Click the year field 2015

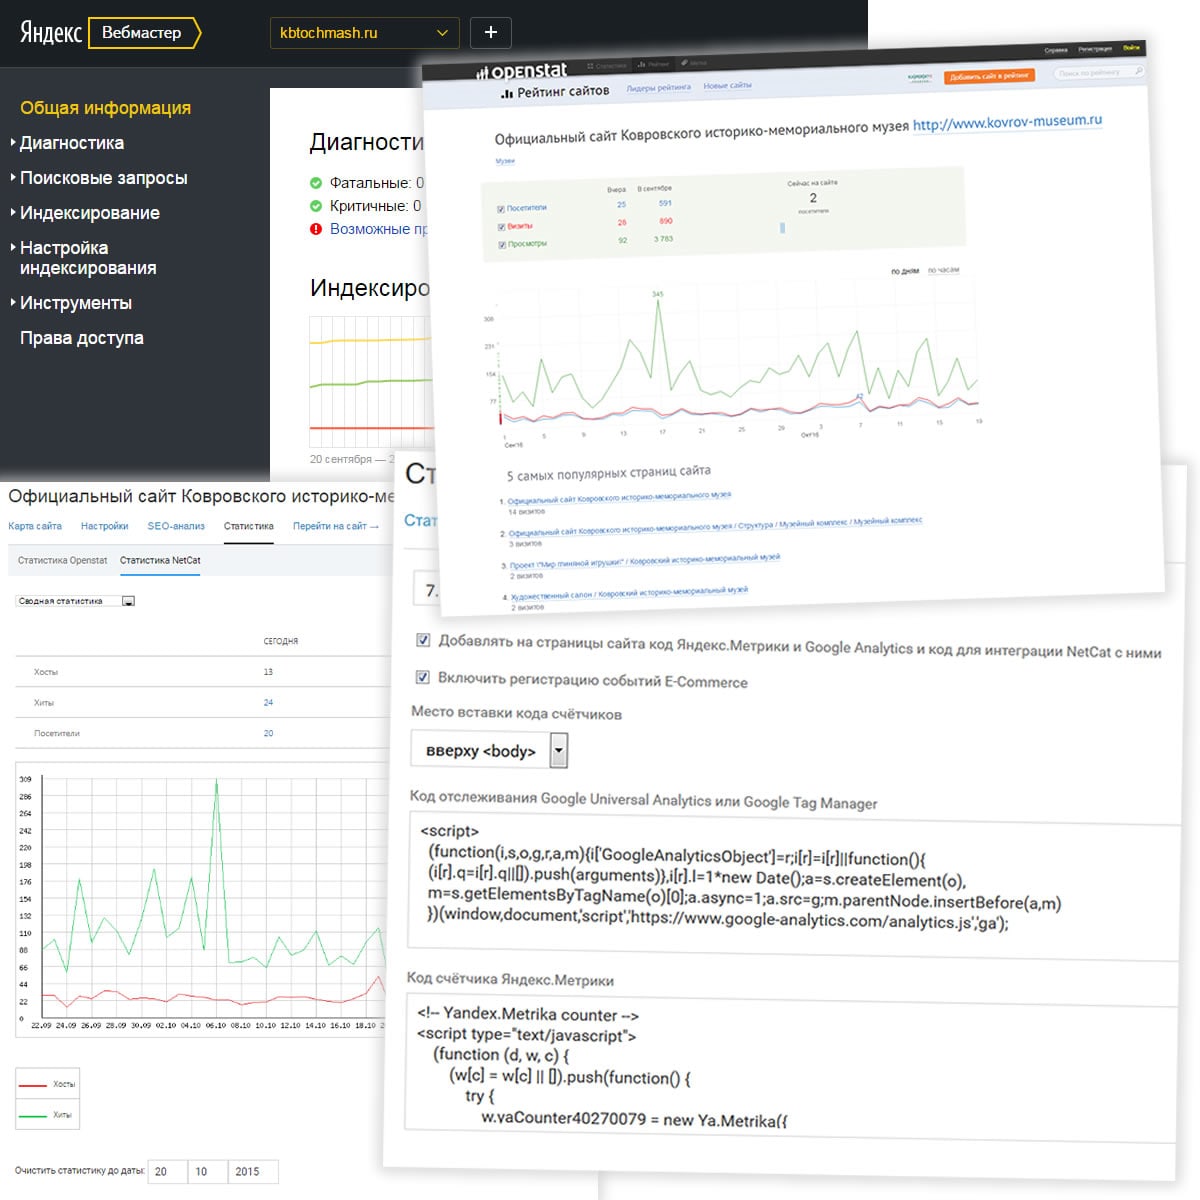click(x=253, y=1171)
